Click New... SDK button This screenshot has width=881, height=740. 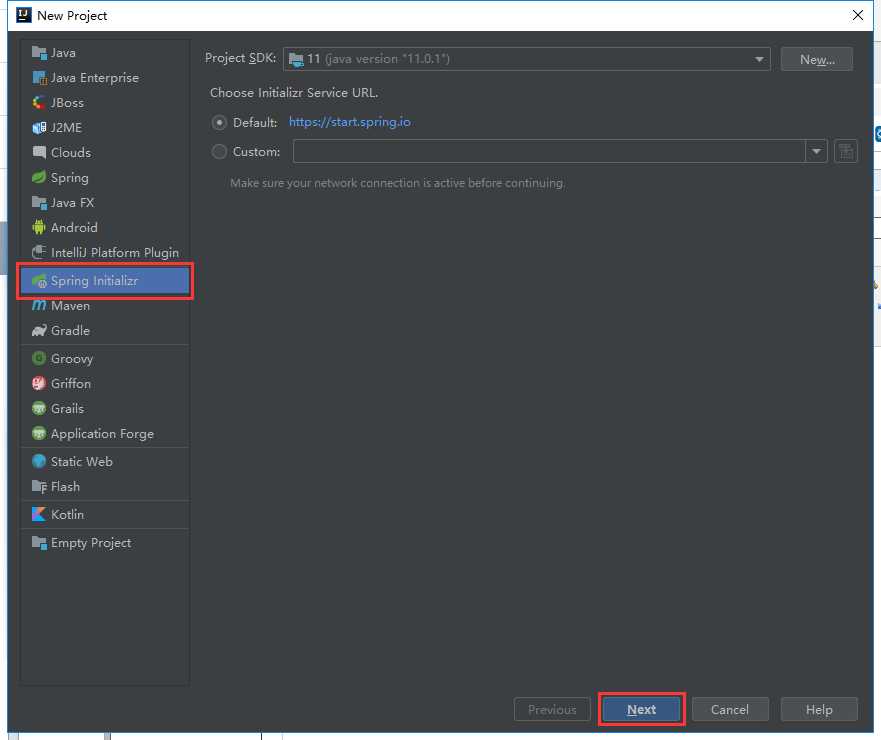[817, 60]
